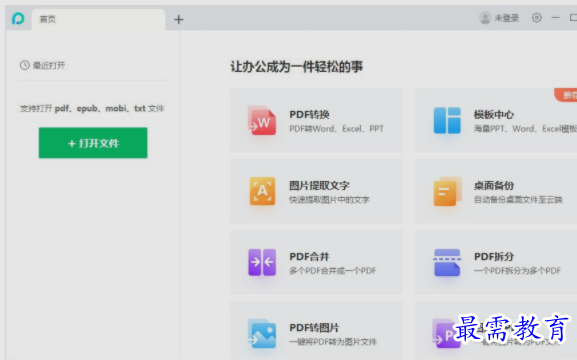577x360 pixels.
Task: Click the 自动备份桌面文件至云端 description
Action: tap(518, 200)
